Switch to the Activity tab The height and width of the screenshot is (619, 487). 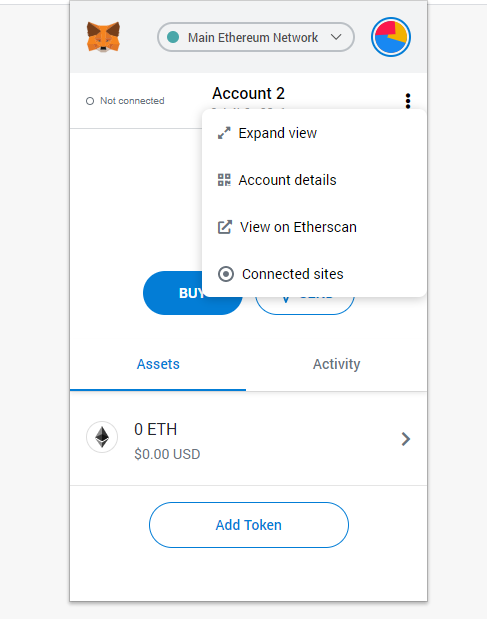pos(336,364)
